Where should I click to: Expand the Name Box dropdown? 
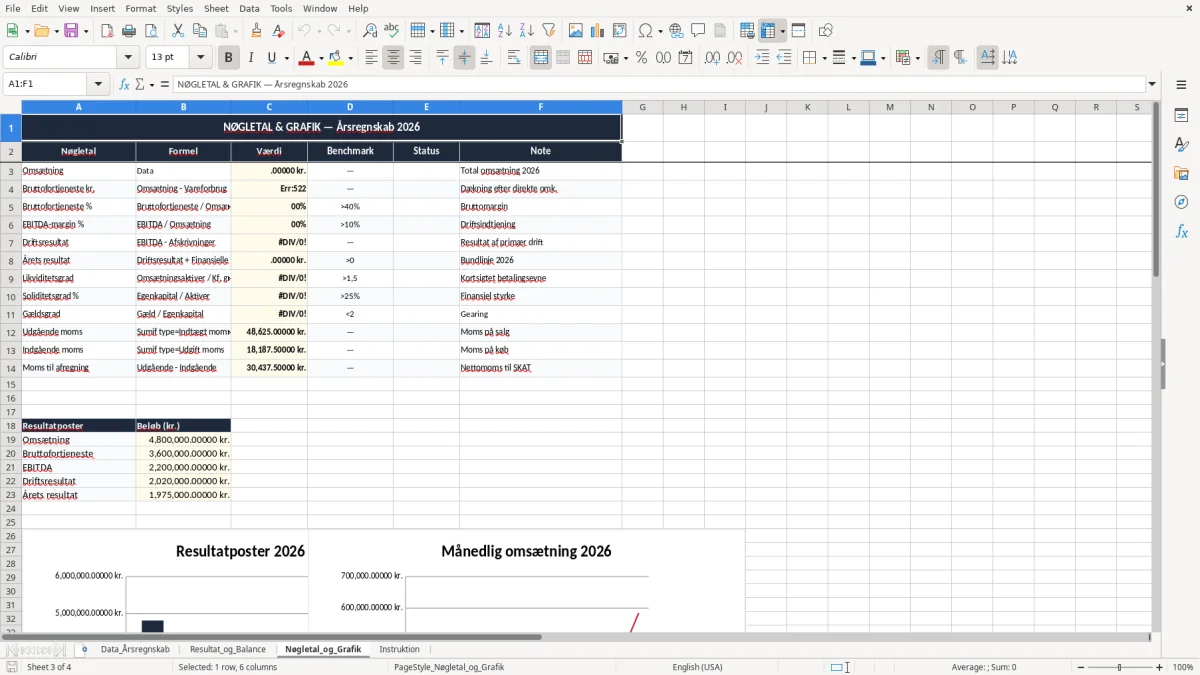tap(98, 84)
